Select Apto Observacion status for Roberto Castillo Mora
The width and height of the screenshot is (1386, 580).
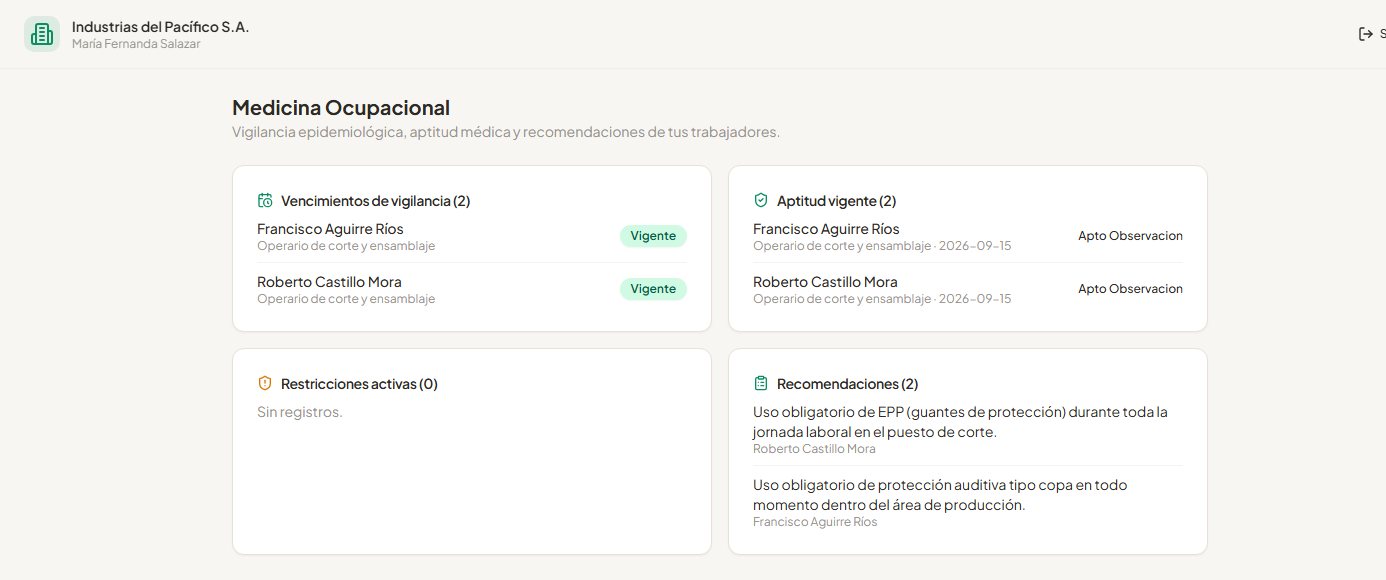tap(1130, 289)
